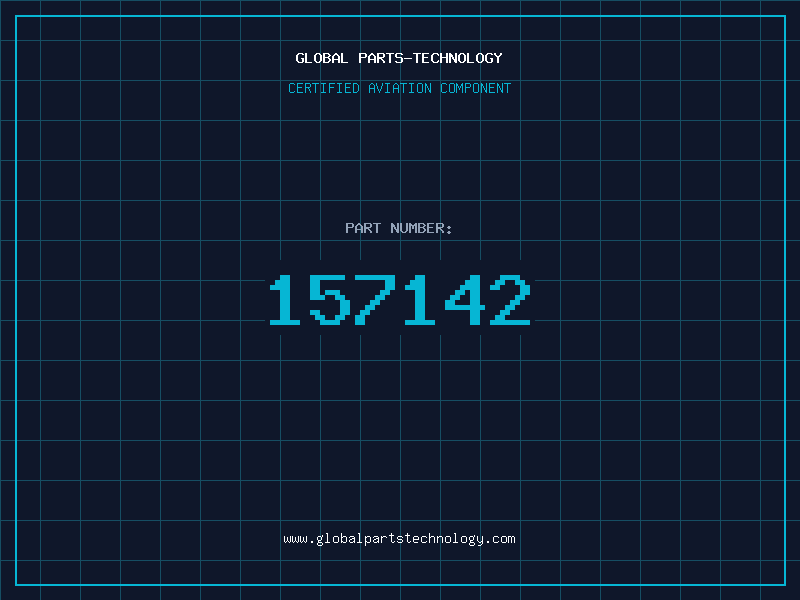
Task: Open the www.globalpartstechnology.com link
Action: point(399,539)
